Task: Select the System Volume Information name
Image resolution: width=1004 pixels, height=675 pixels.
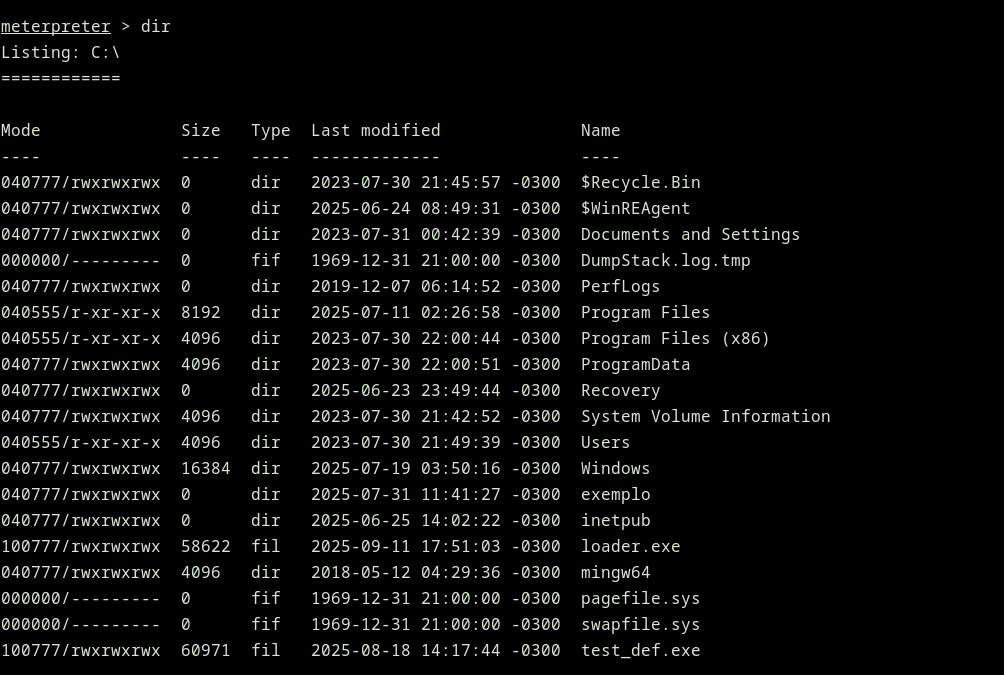Action: [x=705, y=416]
